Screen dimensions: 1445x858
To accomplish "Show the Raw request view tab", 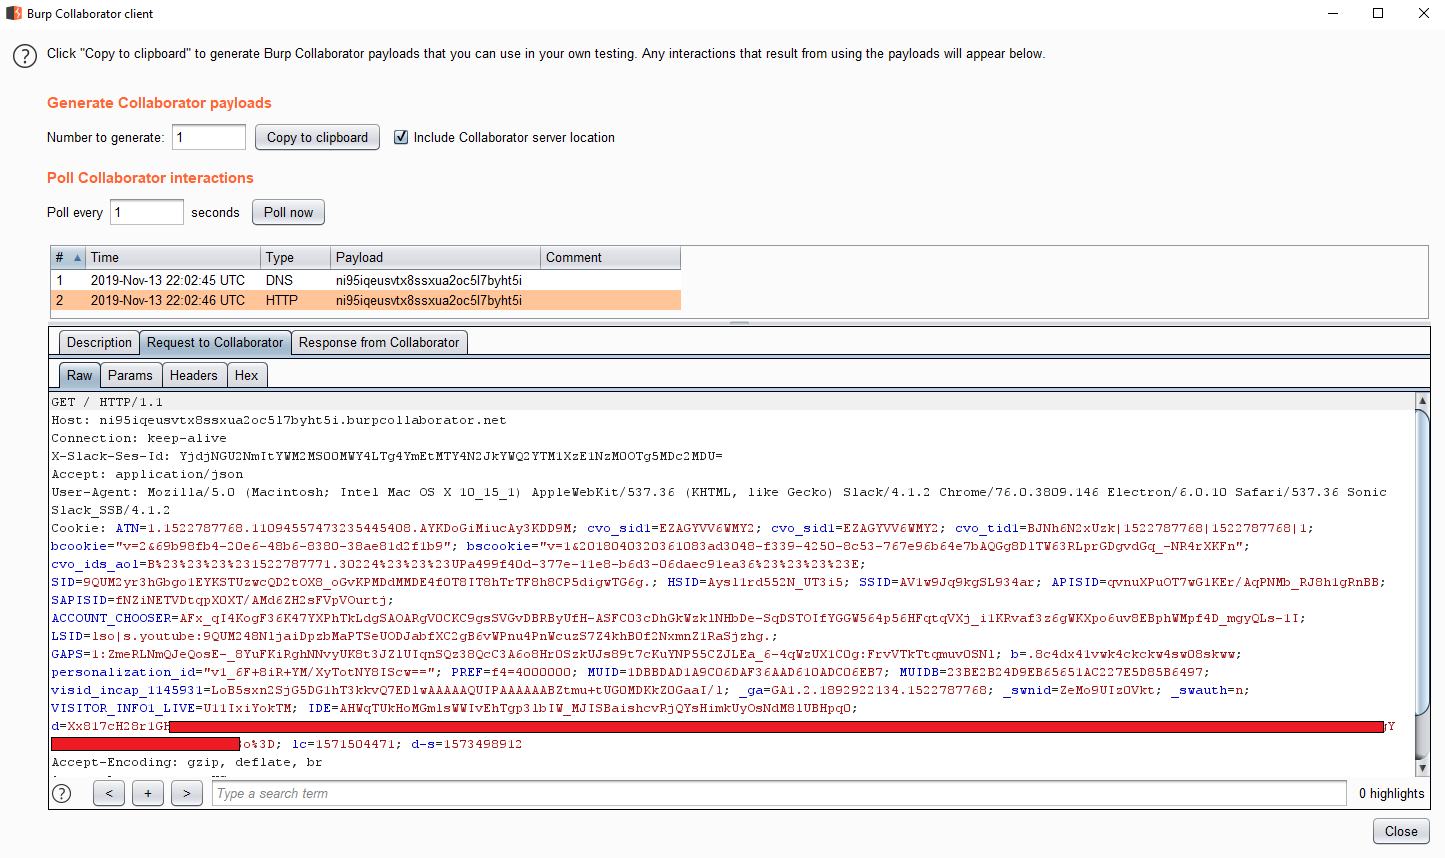I will pos(80,375).
